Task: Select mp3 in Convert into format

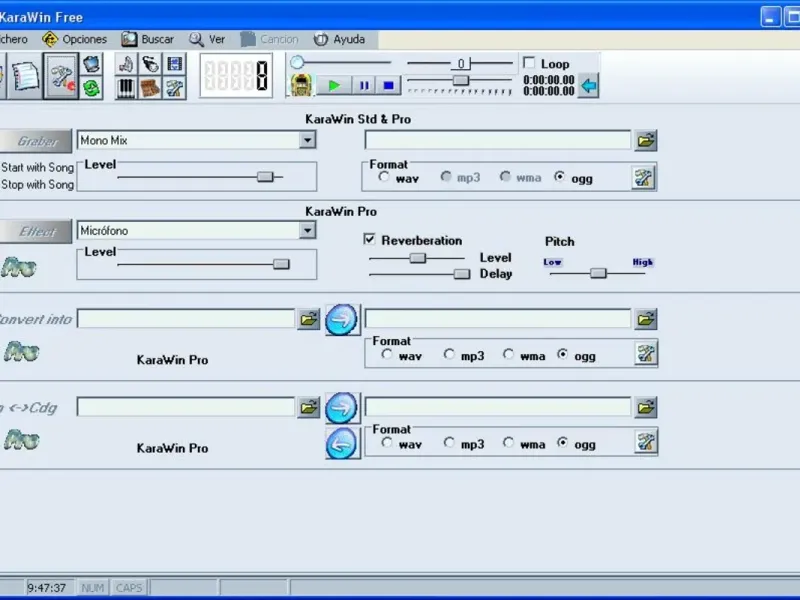Action: pyautogui.click(x=449, y=354)
